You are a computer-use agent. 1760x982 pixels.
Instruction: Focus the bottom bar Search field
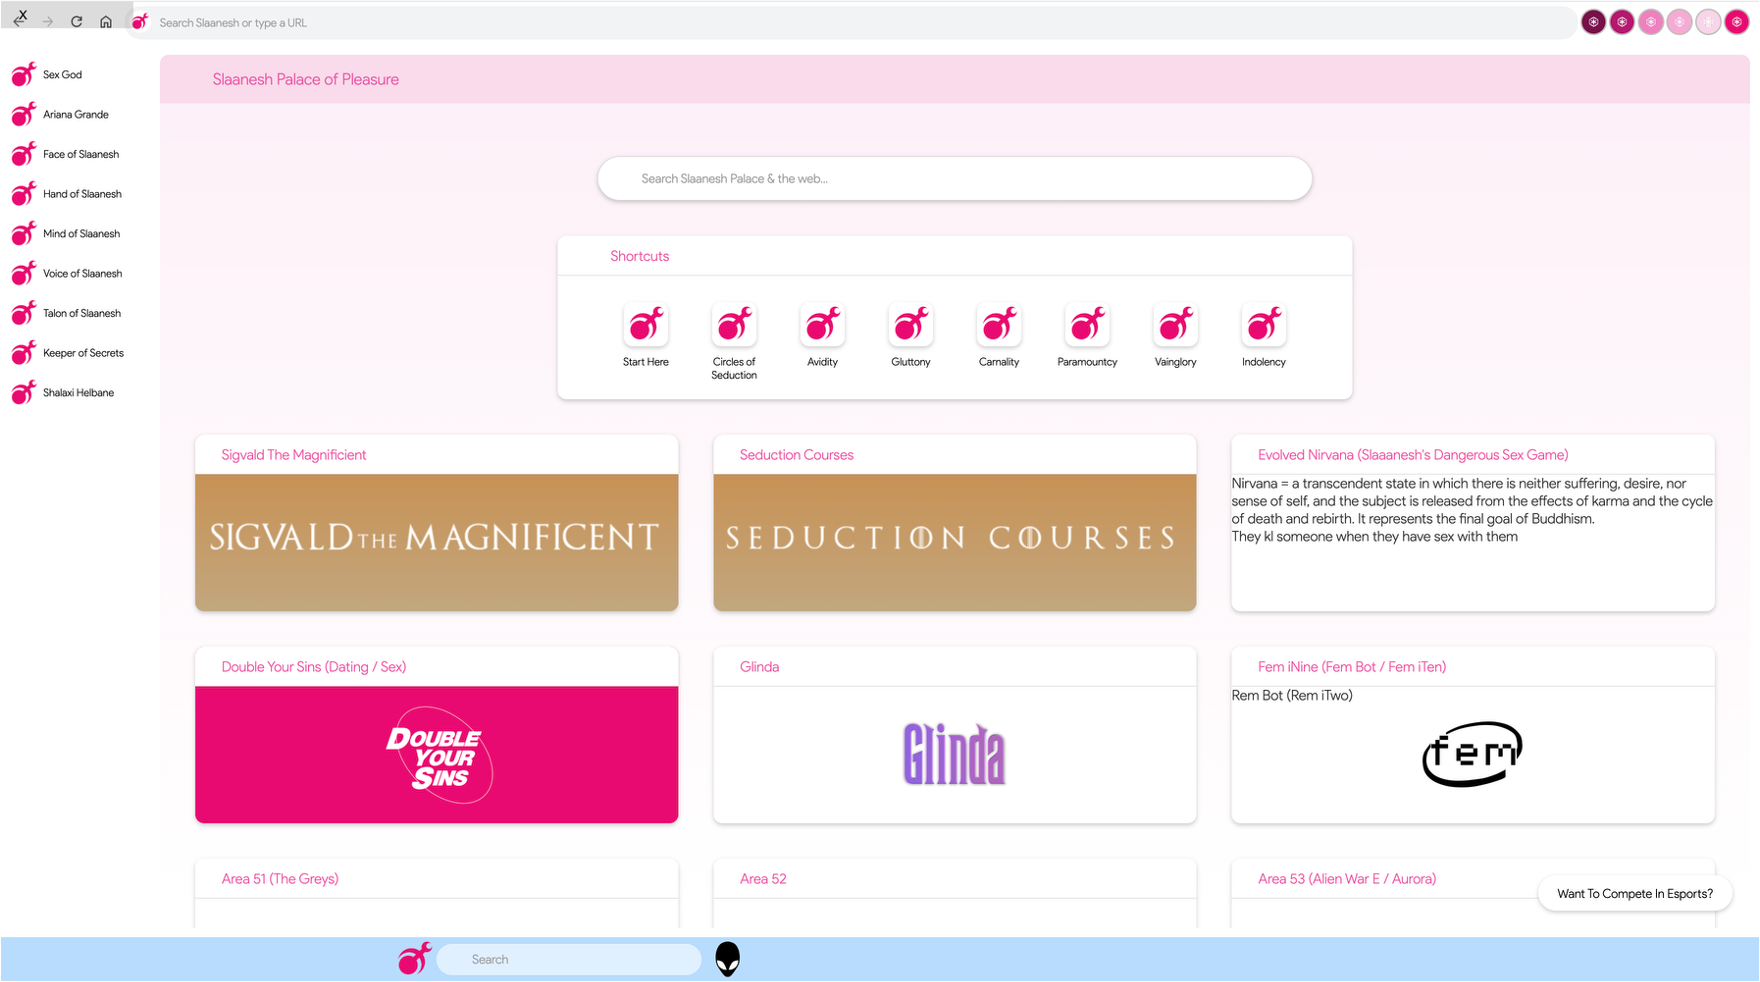click(x=569, y=959)
